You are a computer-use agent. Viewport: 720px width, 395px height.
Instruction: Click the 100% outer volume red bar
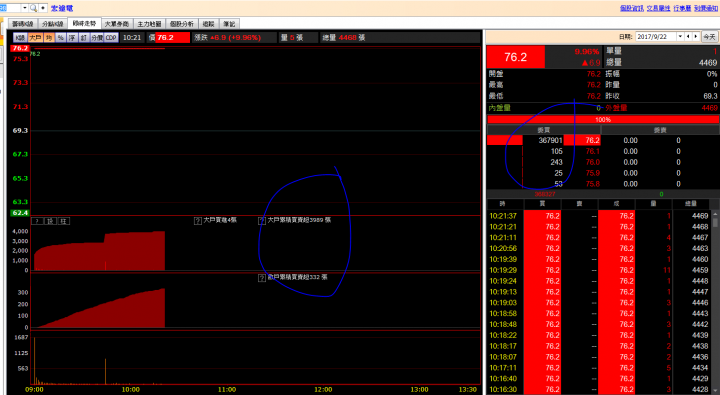click(x=603, y=119)
